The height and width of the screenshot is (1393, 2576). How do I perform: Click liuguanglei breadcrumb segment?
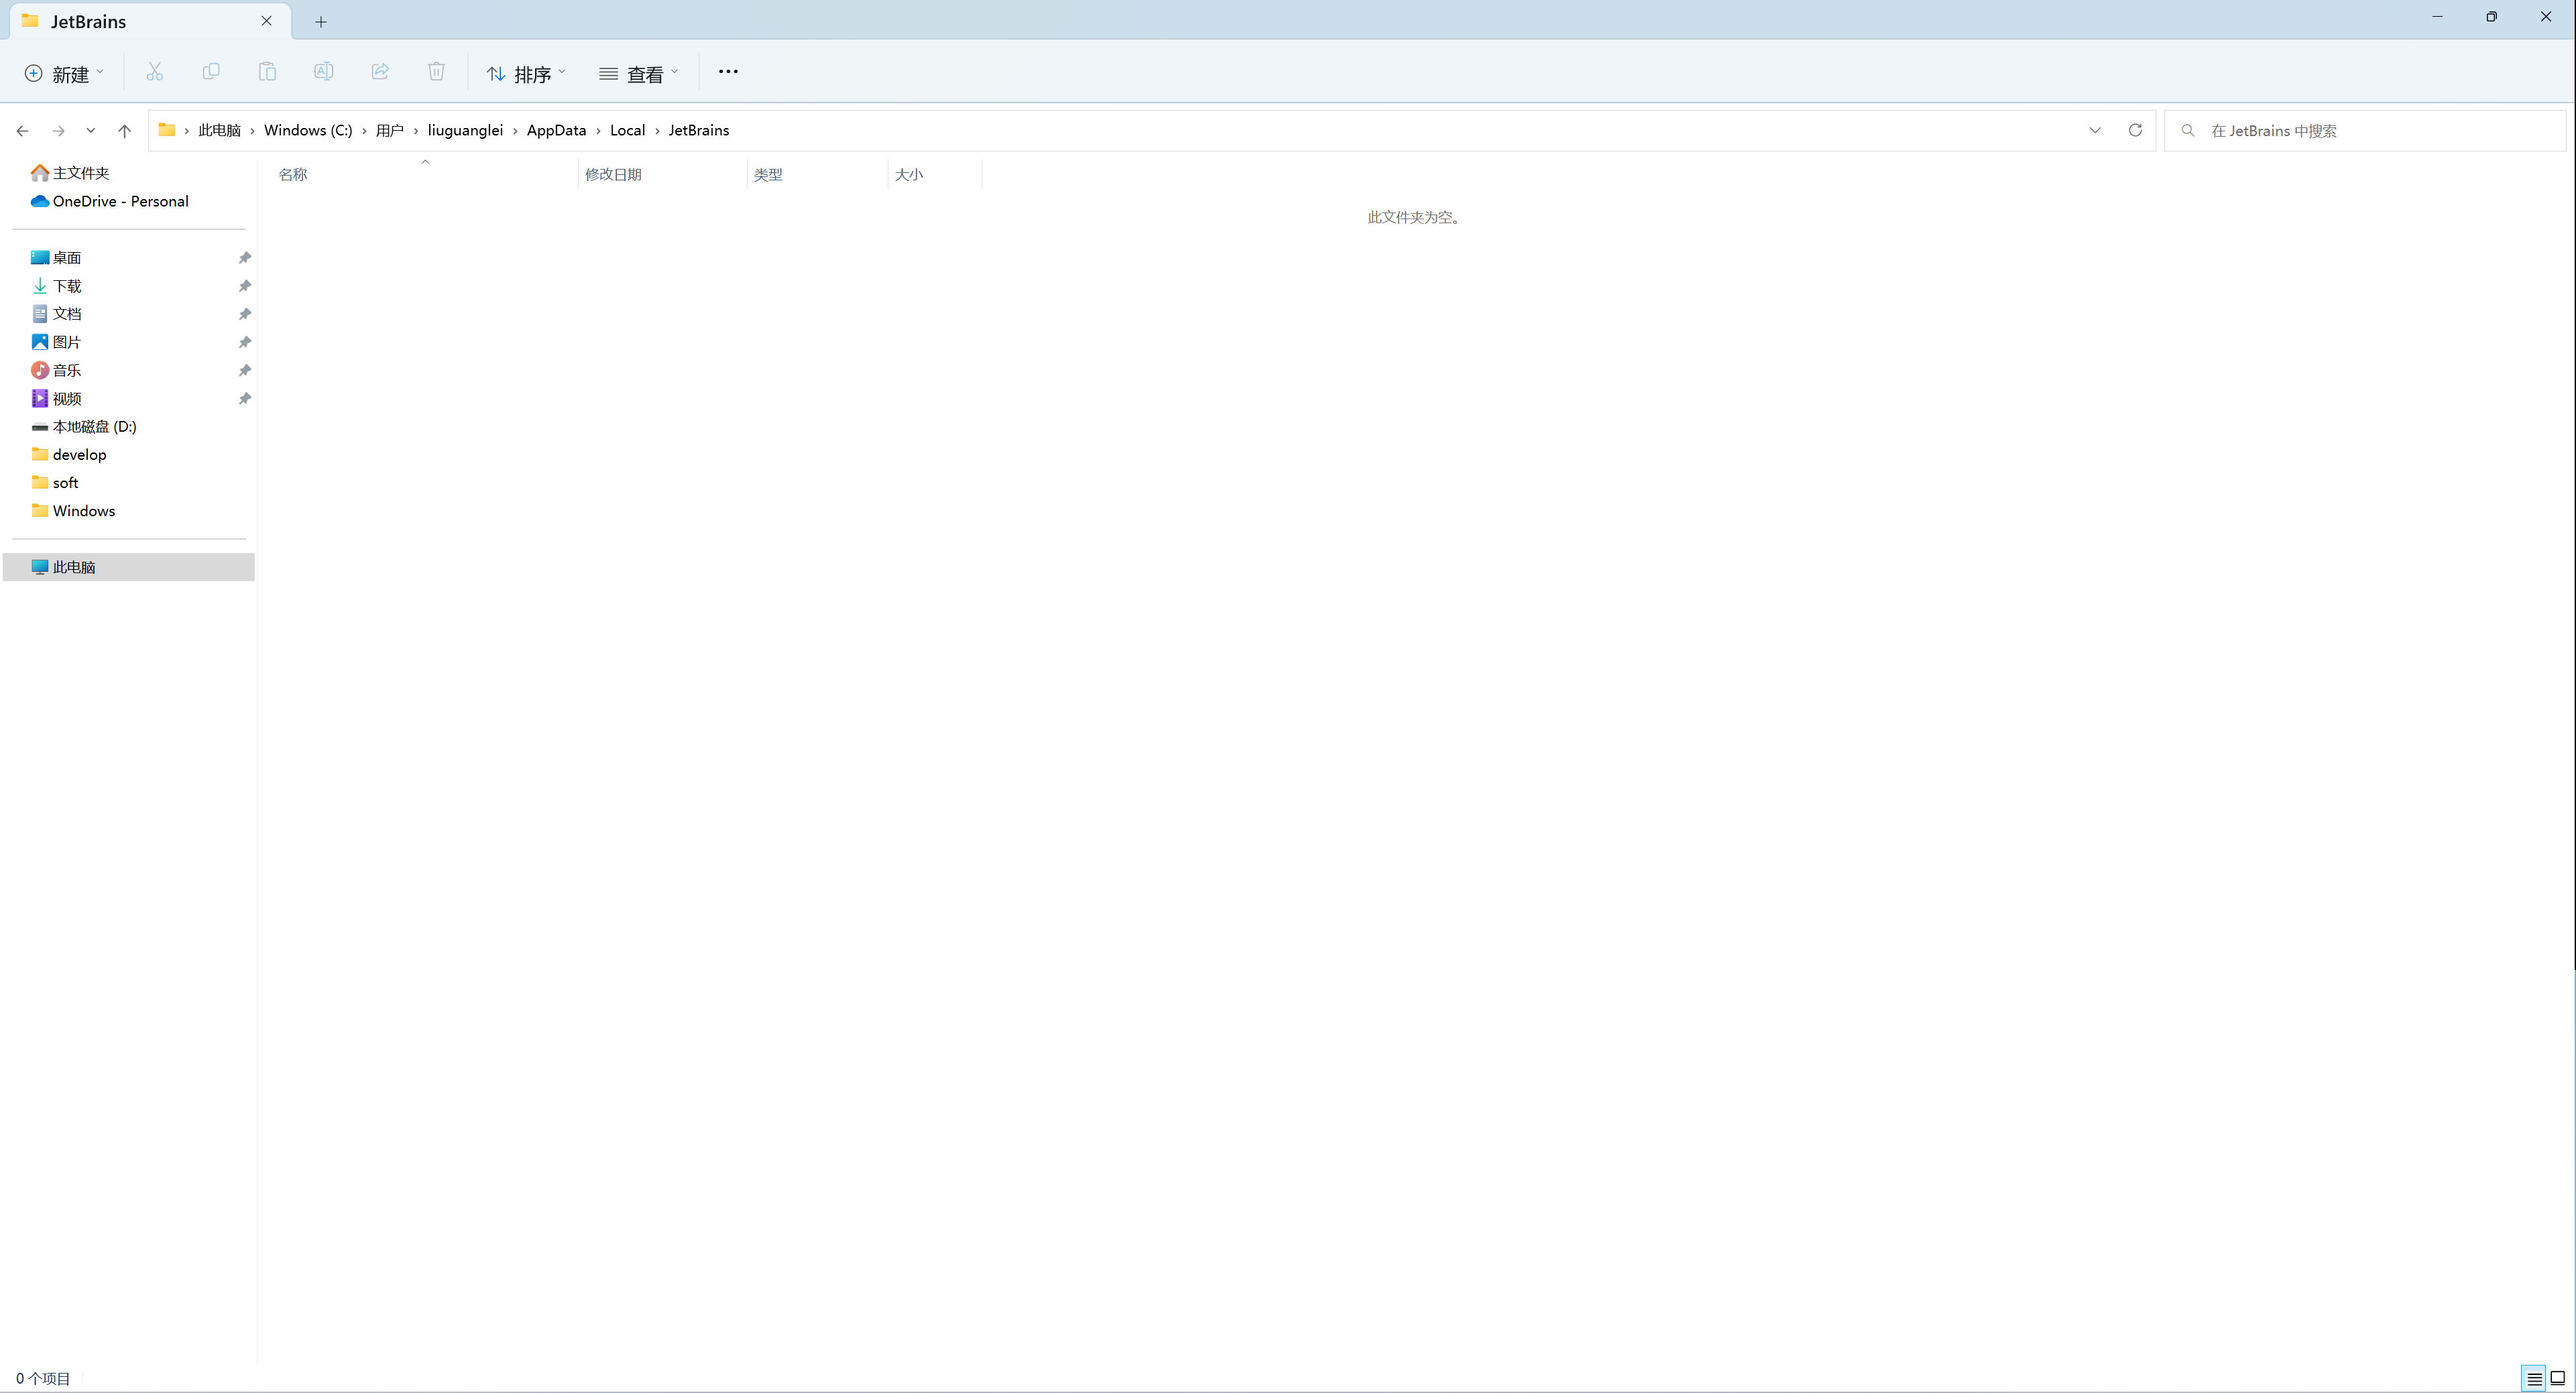click(x=465, y=130)
